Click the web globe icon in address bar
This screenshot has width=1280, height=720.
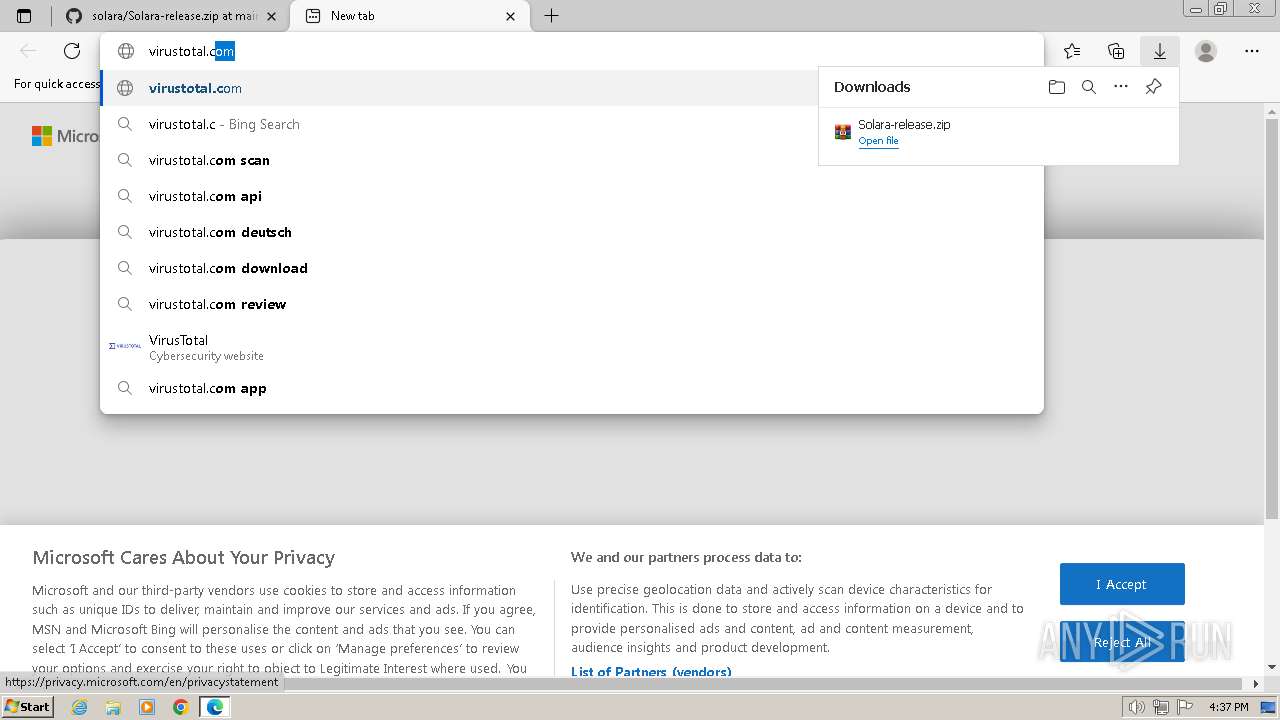[125, 51]
